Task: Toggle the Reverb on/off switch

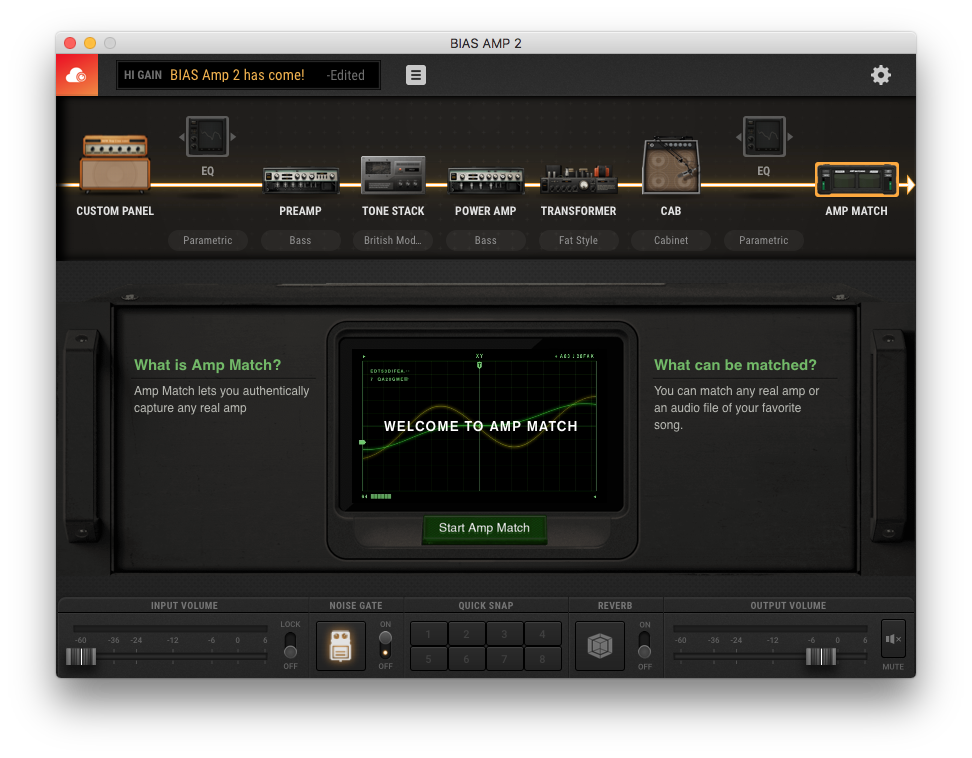Action: coord(645,645)
